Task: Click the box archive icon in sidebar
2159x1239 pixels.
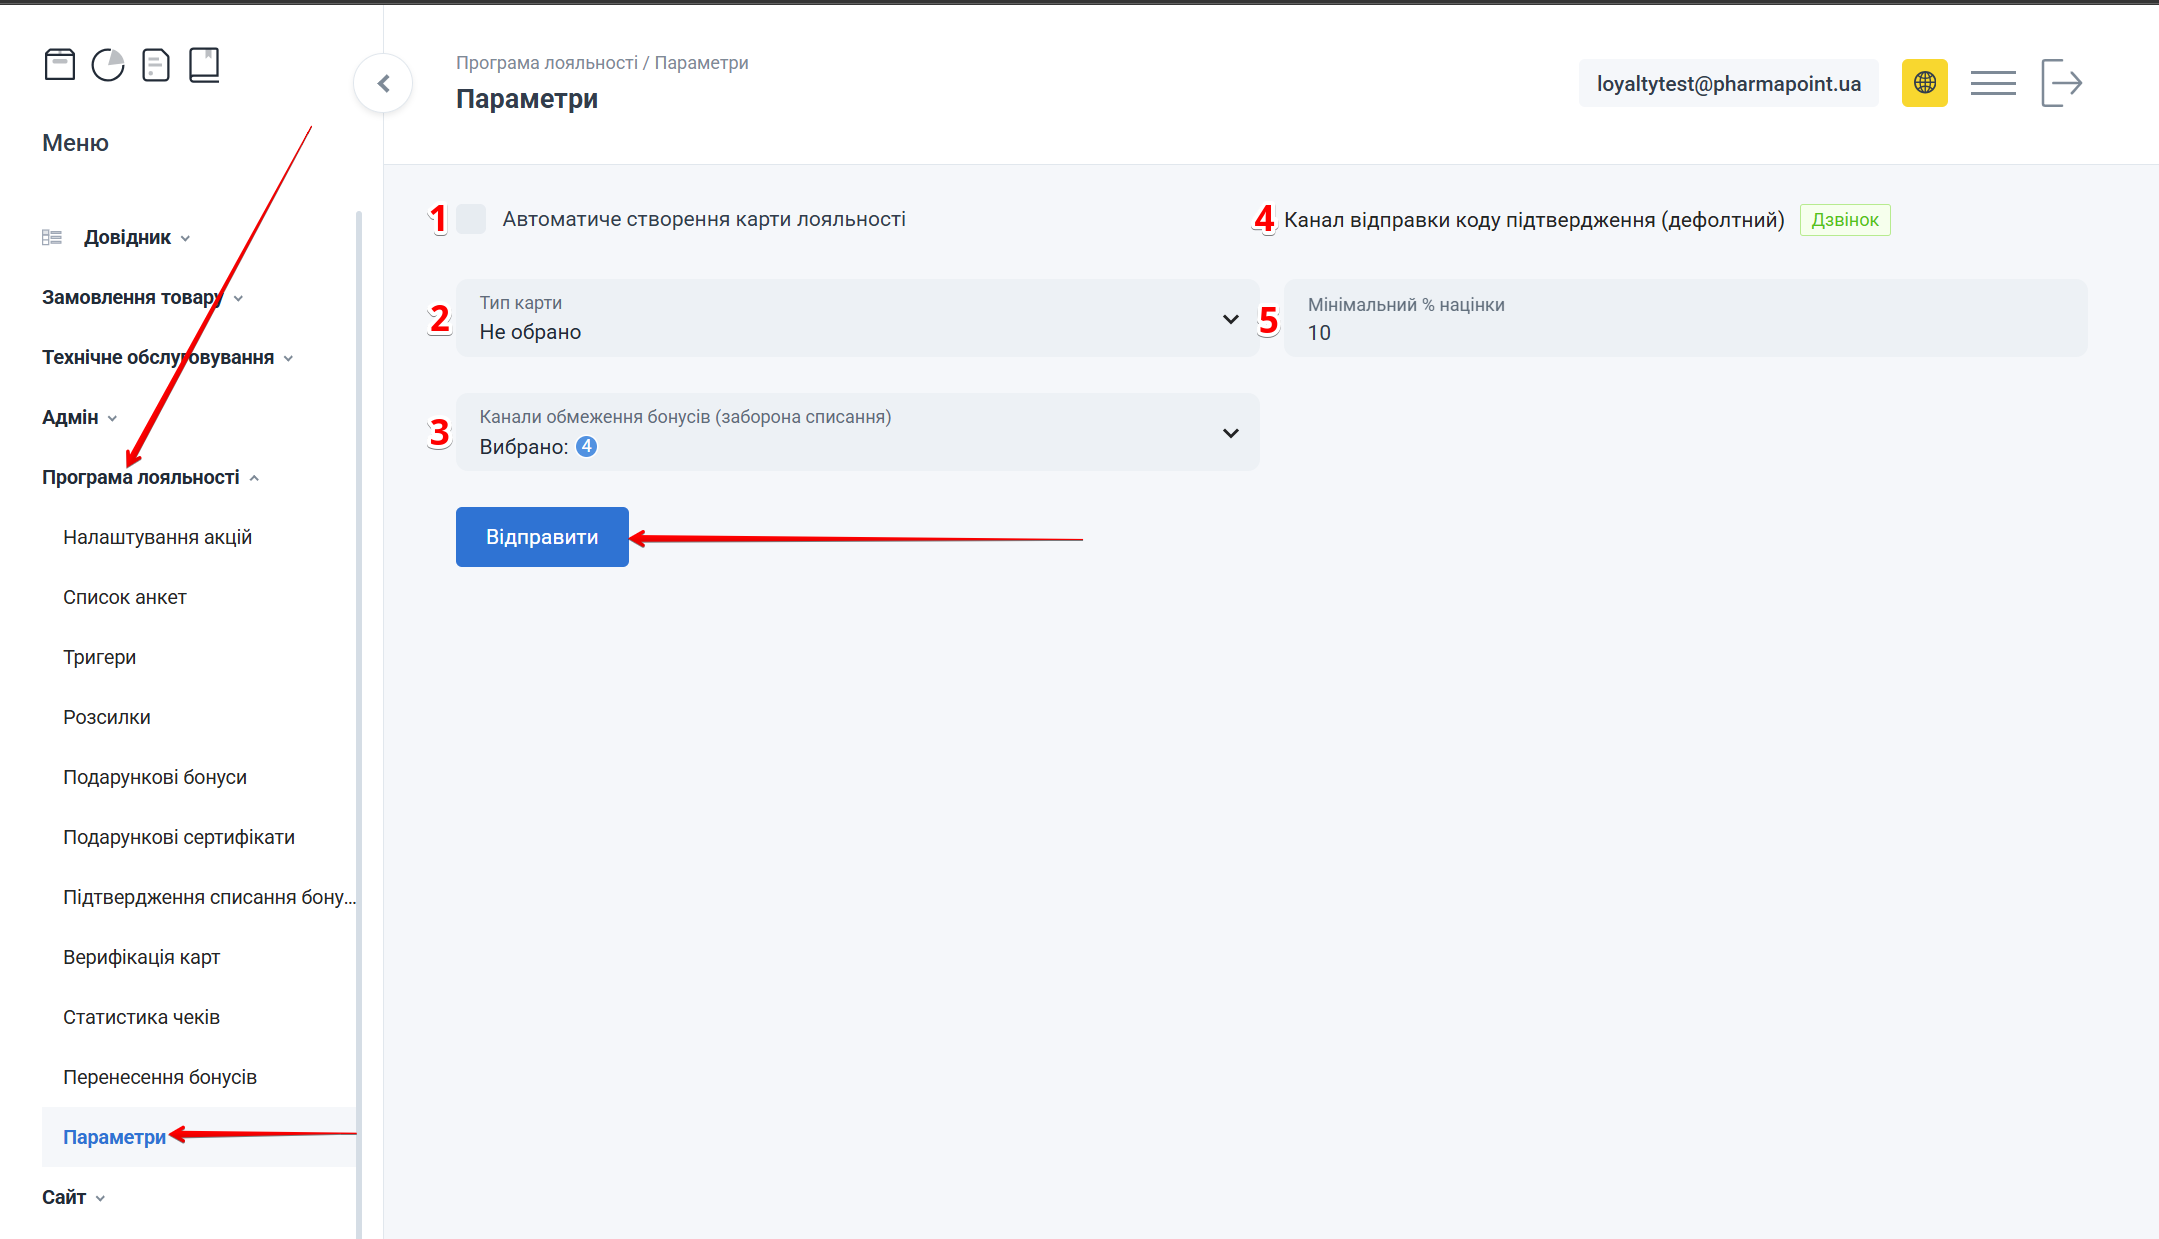Action: click(60, 65)
